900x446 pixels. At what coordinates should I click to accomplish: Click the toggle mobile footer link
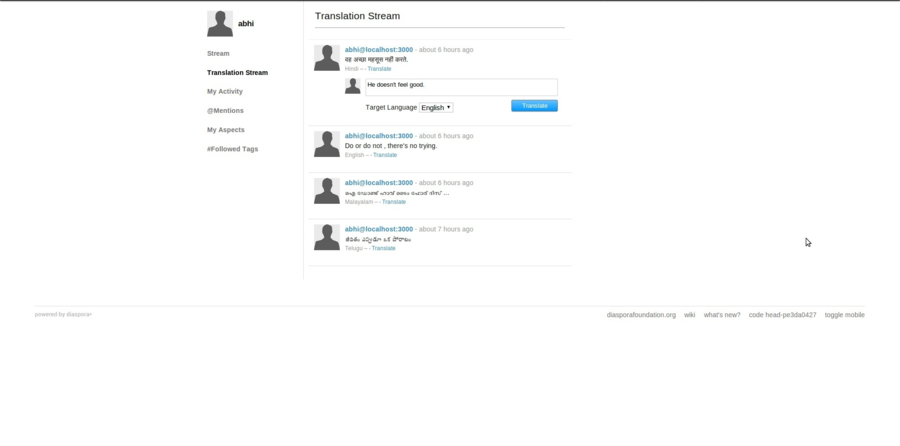pos(844,315)
